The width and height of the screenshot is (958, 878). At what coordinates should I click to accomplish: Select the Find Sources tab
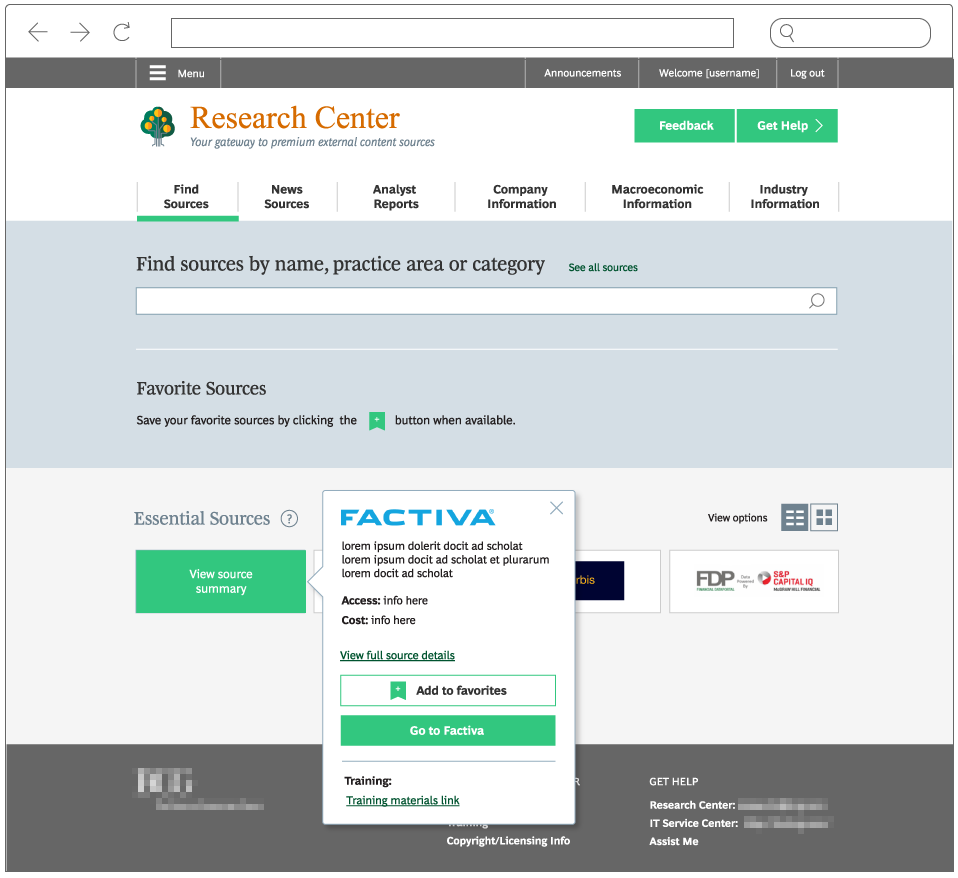186,197
